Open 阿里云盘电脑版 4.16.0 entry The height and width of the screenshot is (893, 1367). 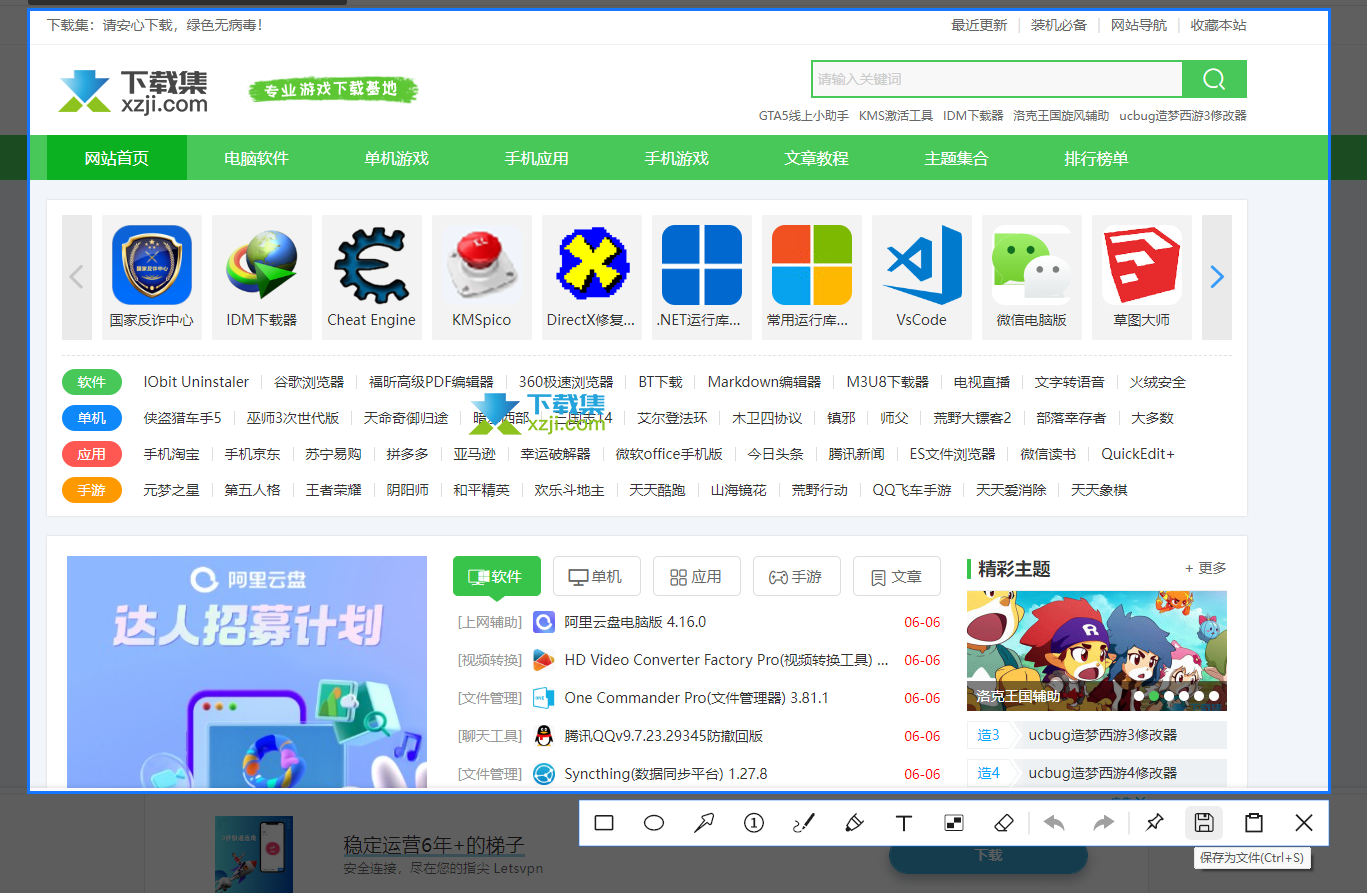click(x=635, y=622)
